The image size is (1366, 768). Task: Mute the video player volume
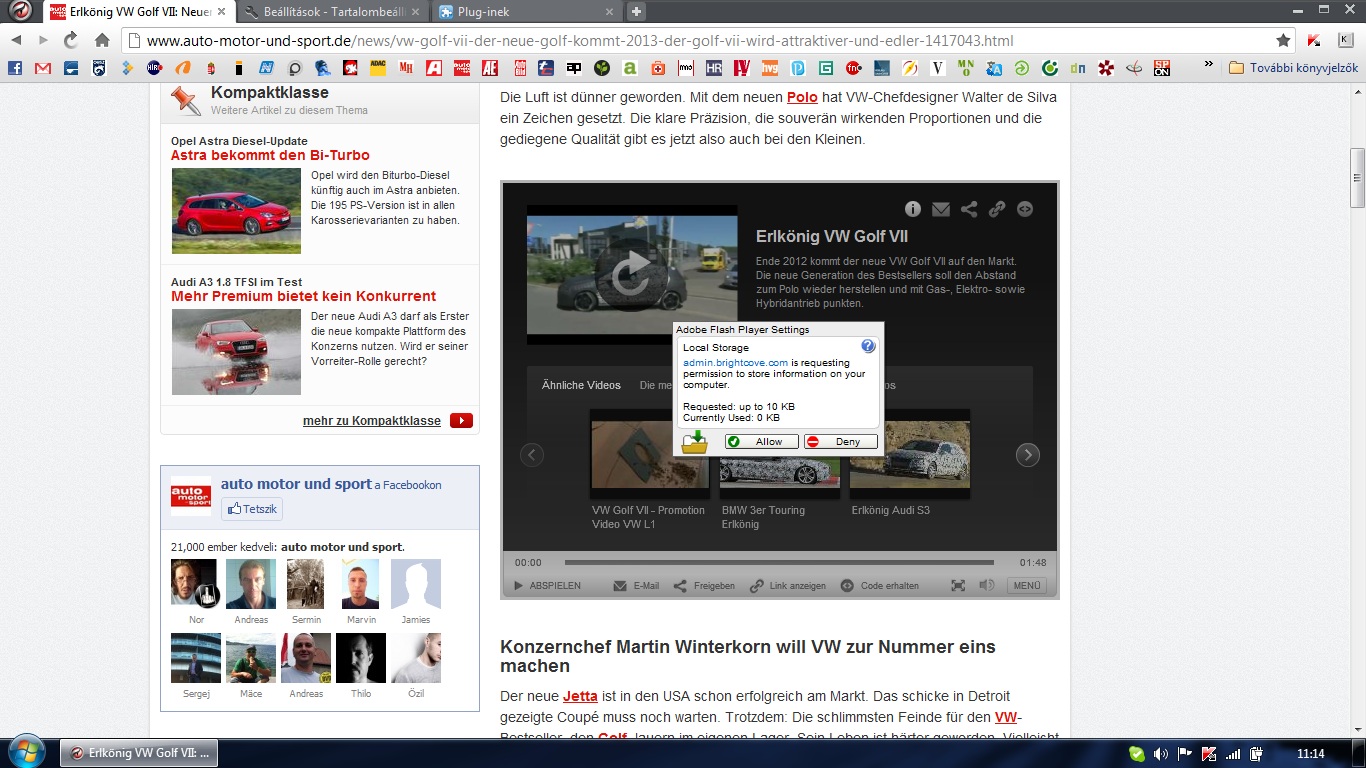(x=987, y=586)
